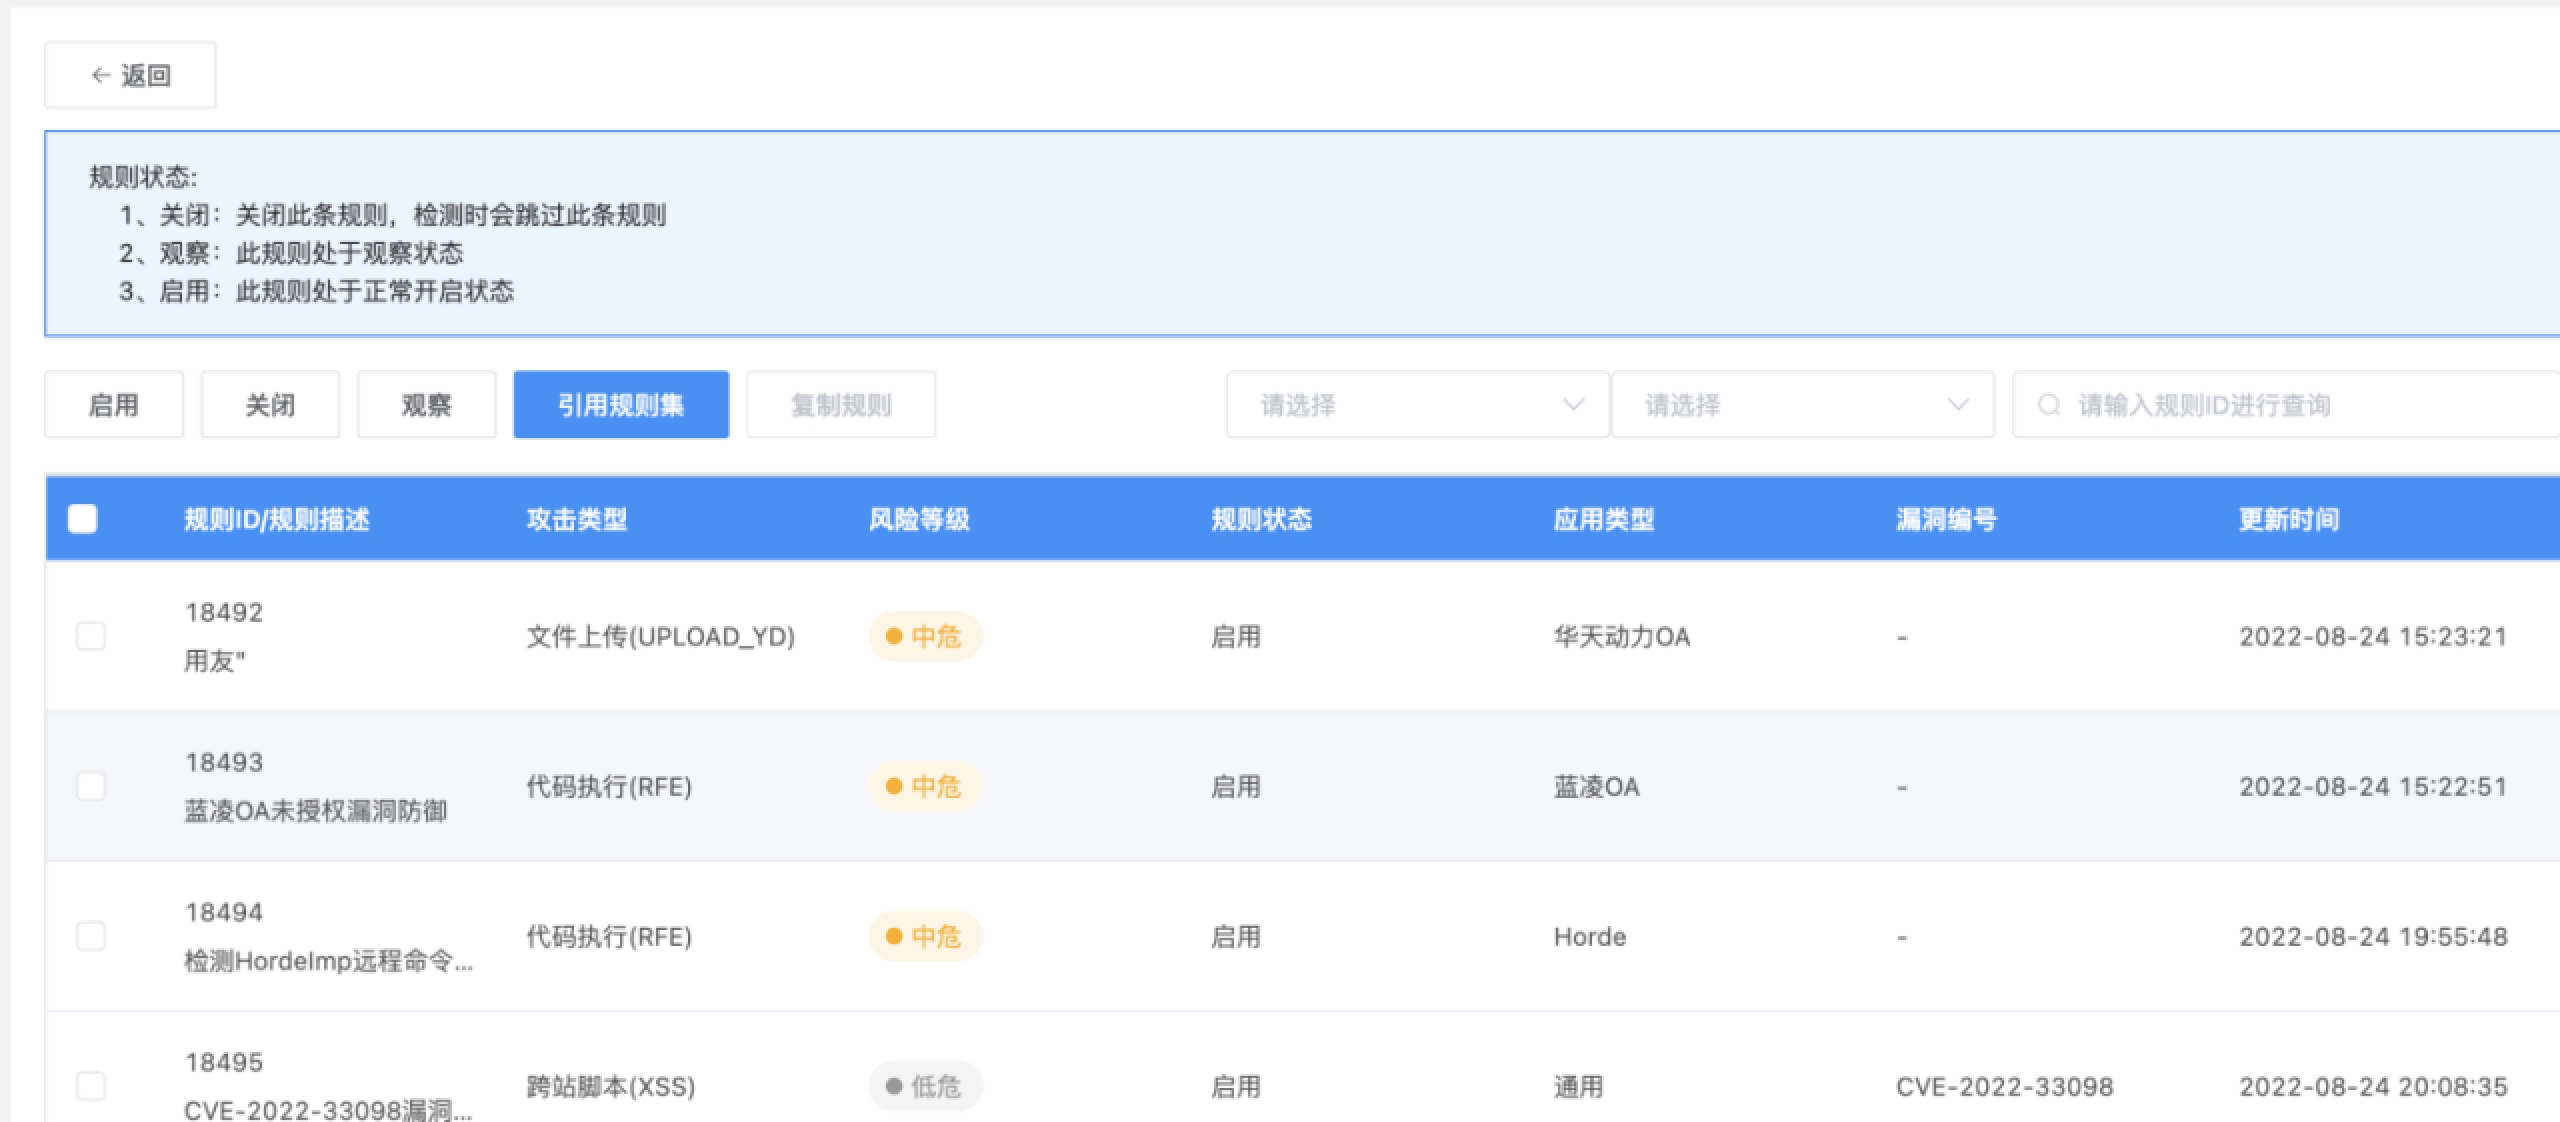Click the 中危 badge of rule 18493
Screen dimensions: 2560x1122
[x=925, y=786]
